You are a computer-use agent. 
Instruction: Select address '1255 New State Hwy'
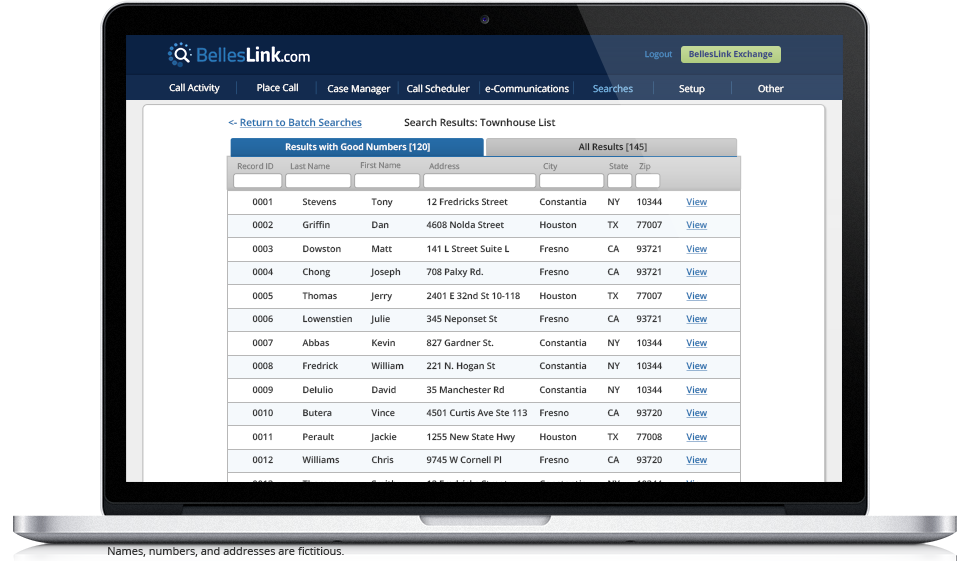tap(471, 437)
